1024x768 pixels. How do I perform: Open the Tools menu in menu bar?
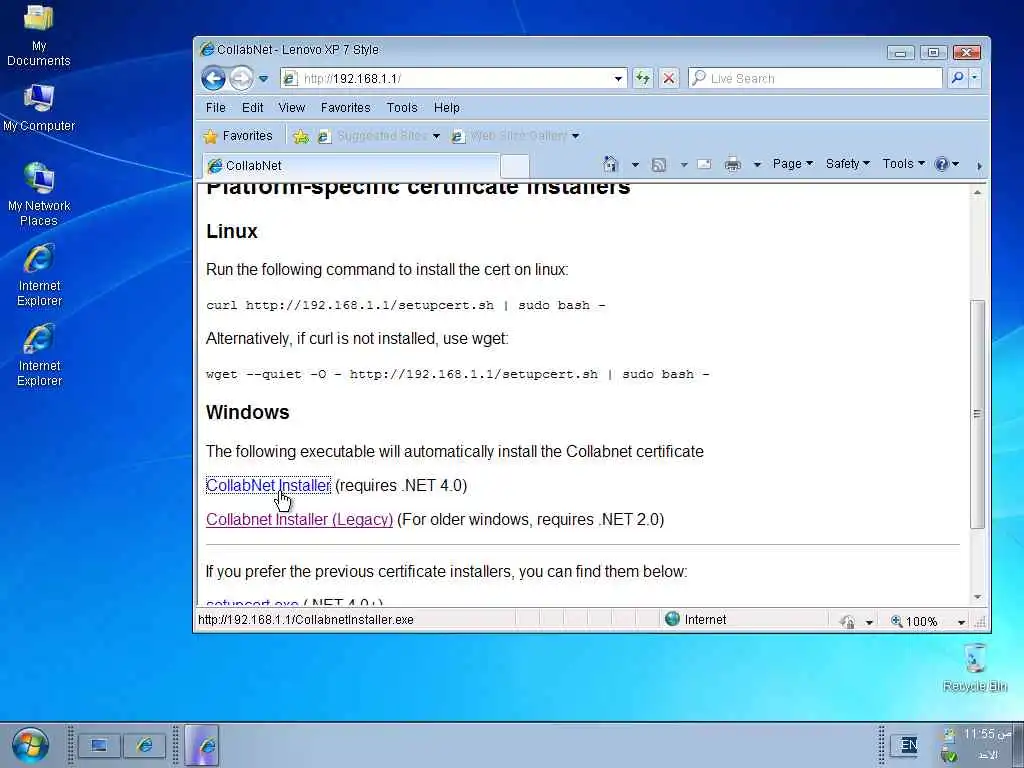point(402,108)
